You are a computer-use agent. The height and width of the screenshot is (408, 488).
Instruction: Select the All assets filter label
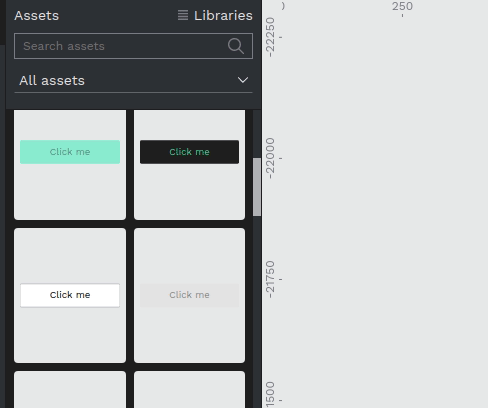[x=52, y=81]
